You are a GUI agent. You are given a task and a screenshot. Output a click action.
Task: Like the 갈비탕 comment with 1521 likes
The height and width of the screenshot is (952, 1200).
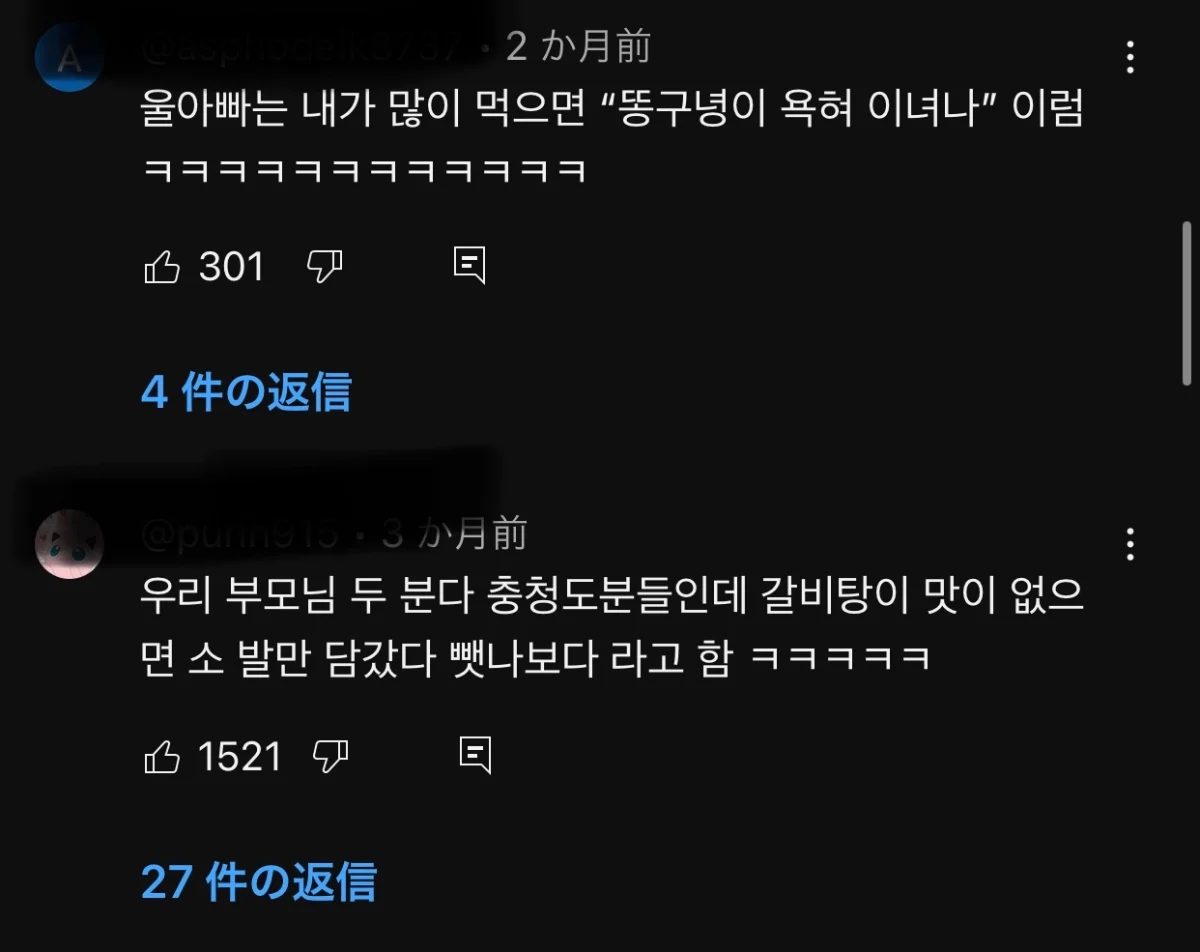pyautogui.click(x=162, y=757)
